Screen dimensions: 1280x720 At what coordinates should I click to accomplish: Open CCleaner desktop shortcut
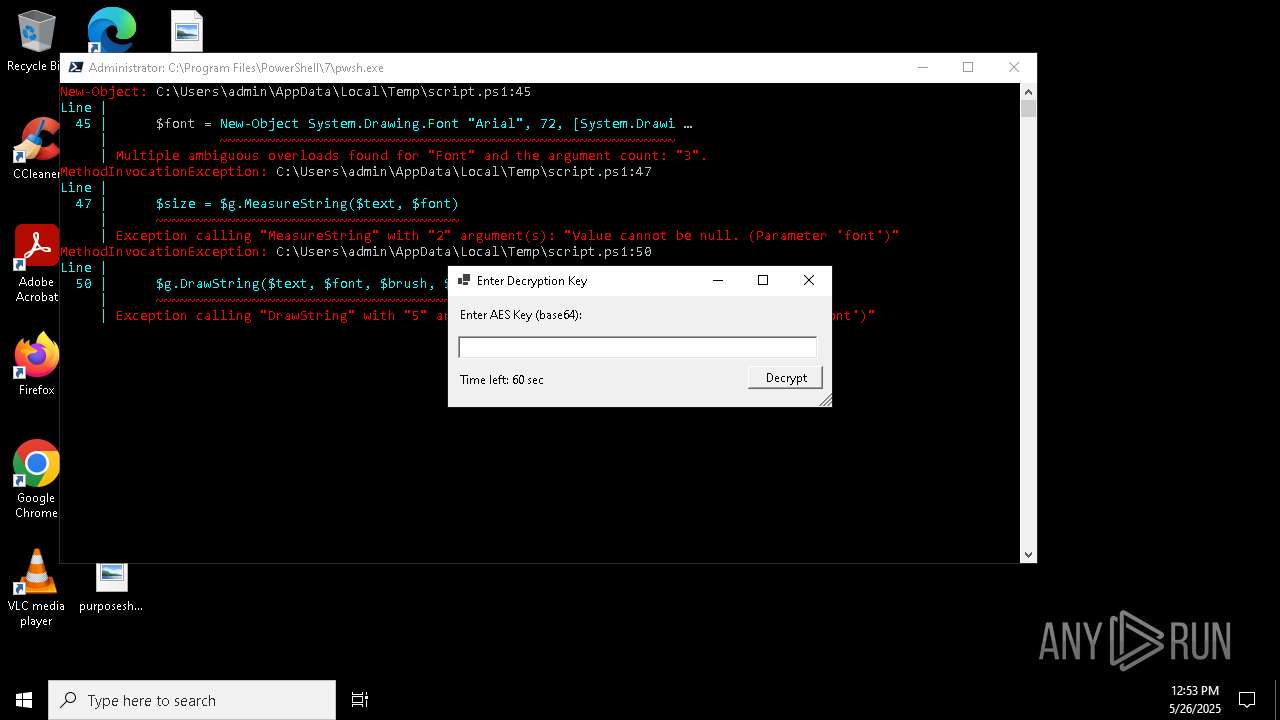36,148
